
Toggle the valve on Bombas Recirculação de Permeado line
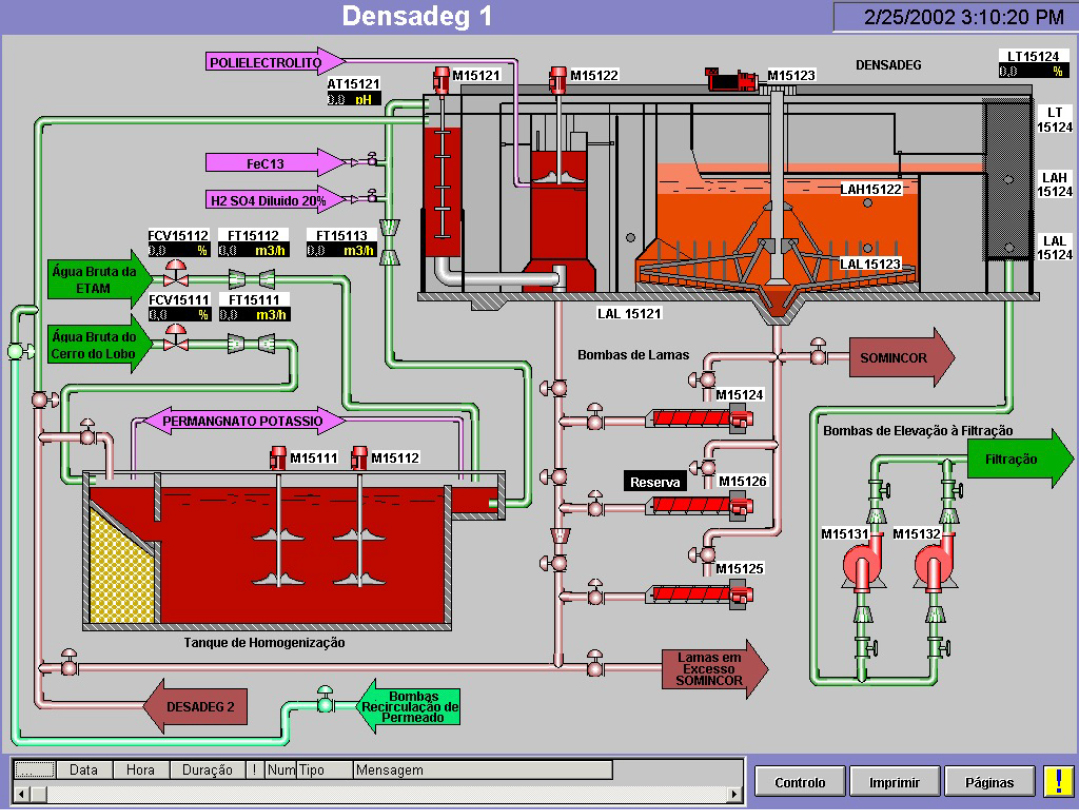325,704
